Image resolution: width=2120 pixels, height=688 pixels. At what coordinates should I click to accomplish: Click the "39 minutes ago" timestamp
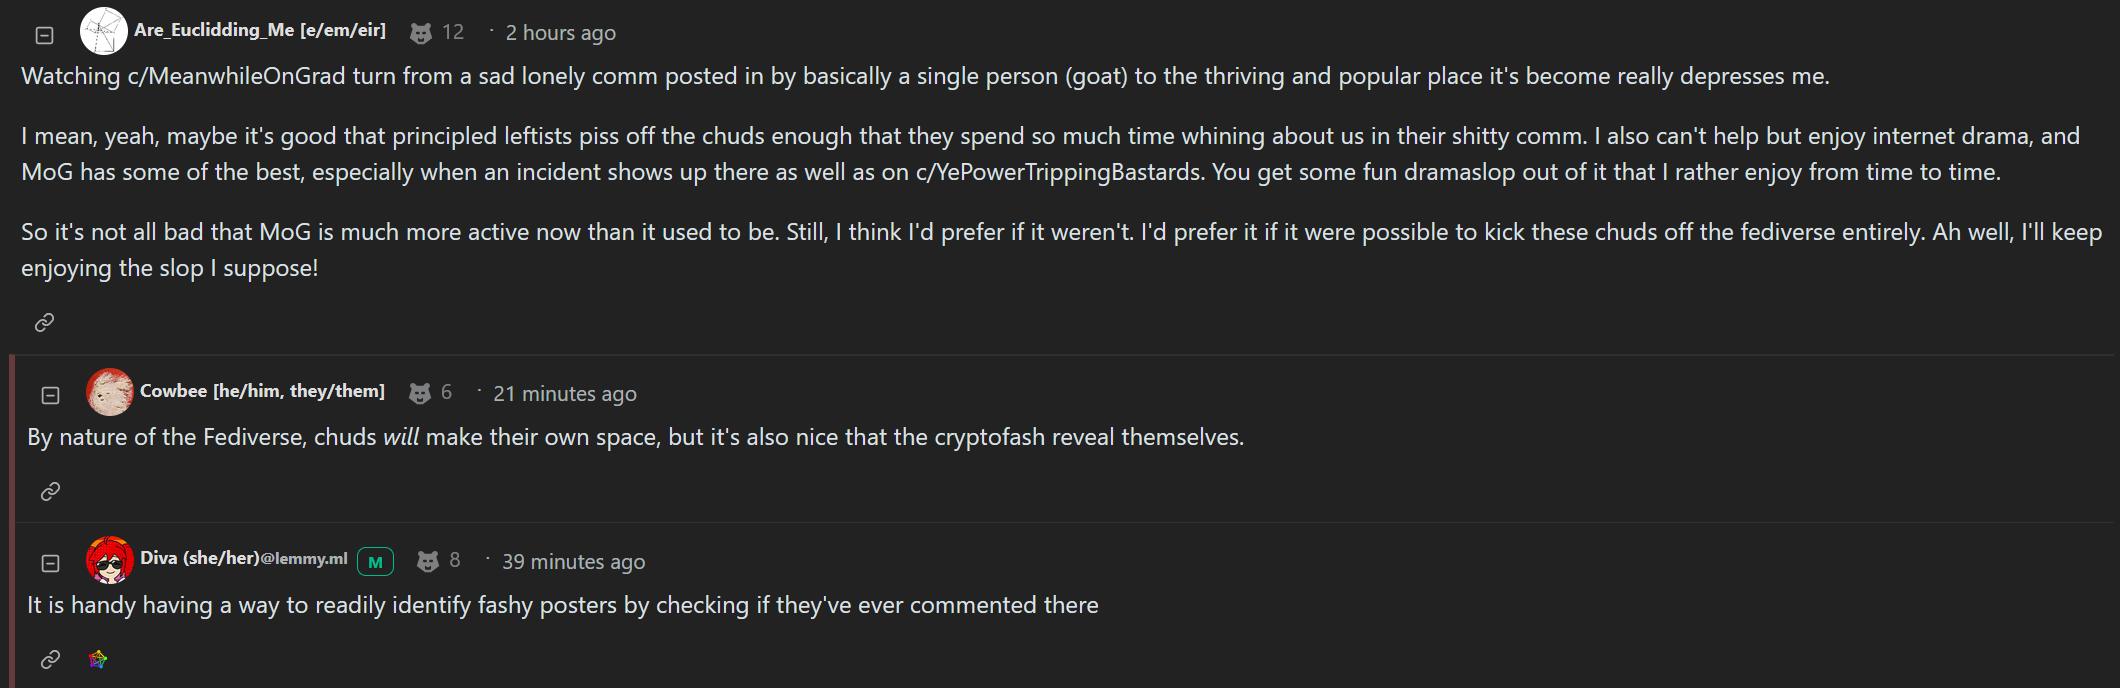(x=573, y=562)
